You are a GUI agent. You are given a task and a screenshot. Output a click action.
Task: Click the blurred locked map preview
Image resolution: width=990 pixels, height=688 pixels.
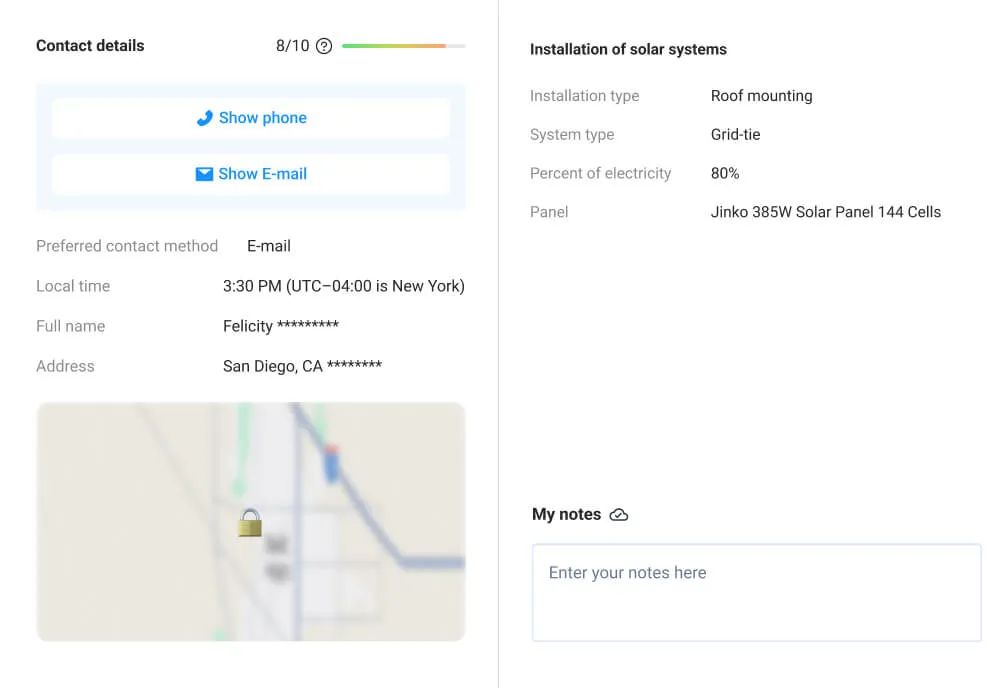[150, 560]
